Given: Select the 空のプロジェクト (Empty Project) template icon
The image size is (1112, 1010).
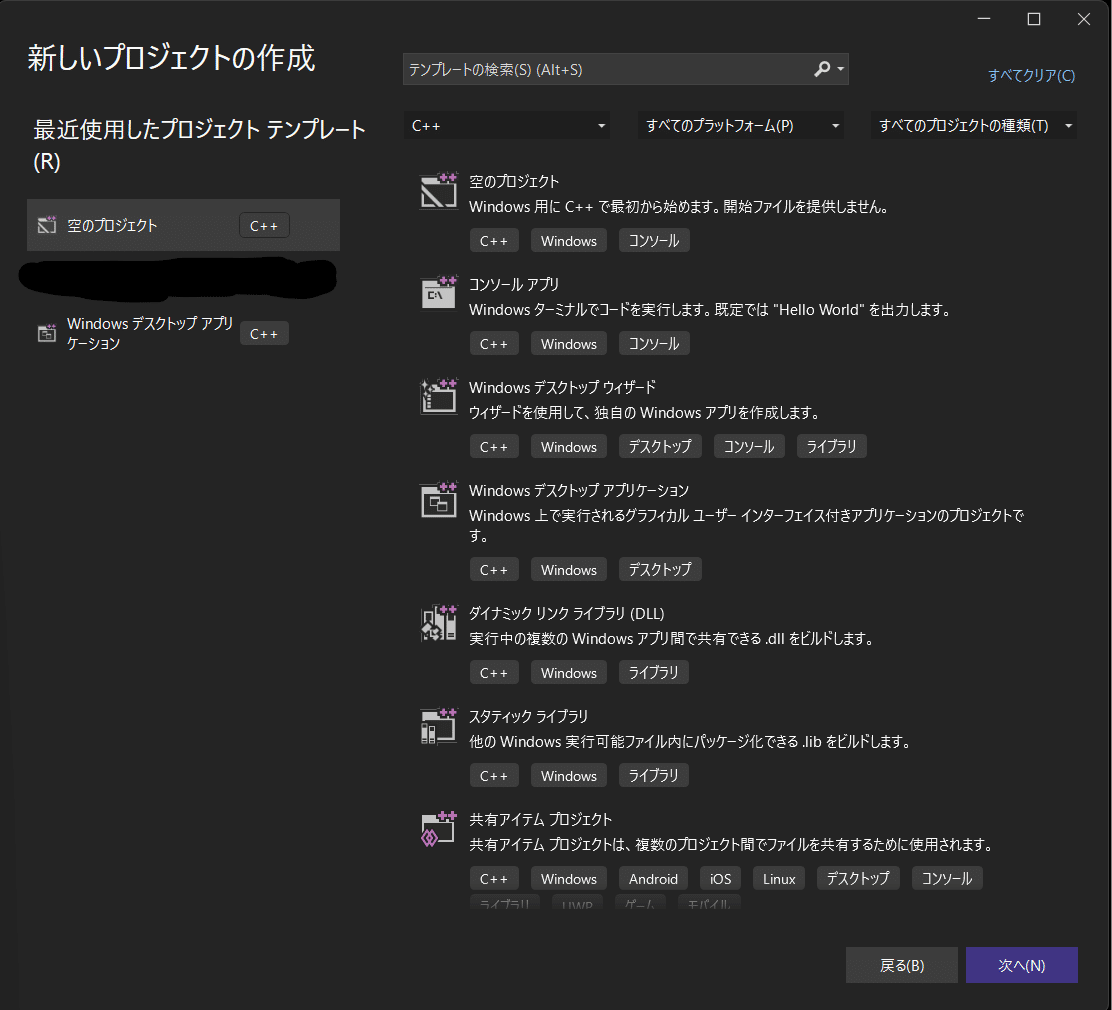Looking at the screenshot, I should (x=438, y=190).
